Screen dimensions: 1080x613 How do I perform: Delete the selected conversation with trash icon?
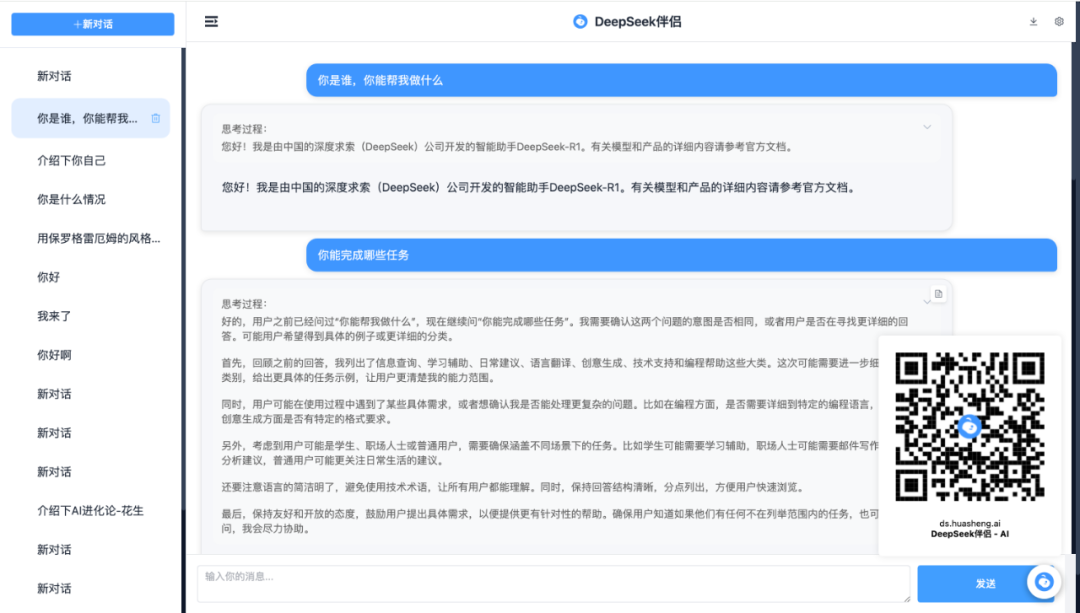(x=155, y=118)
